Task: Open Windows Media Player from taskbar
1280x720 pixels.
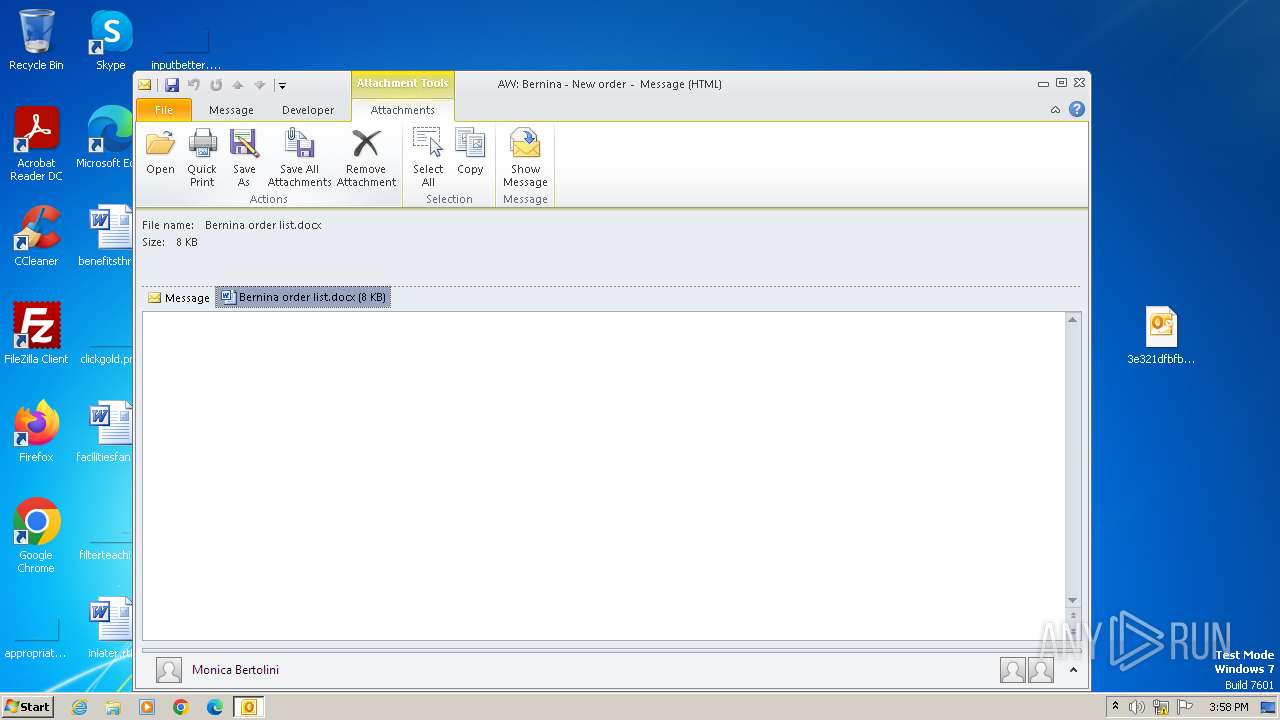Action: pyautogui.click(x=147, y=707)
